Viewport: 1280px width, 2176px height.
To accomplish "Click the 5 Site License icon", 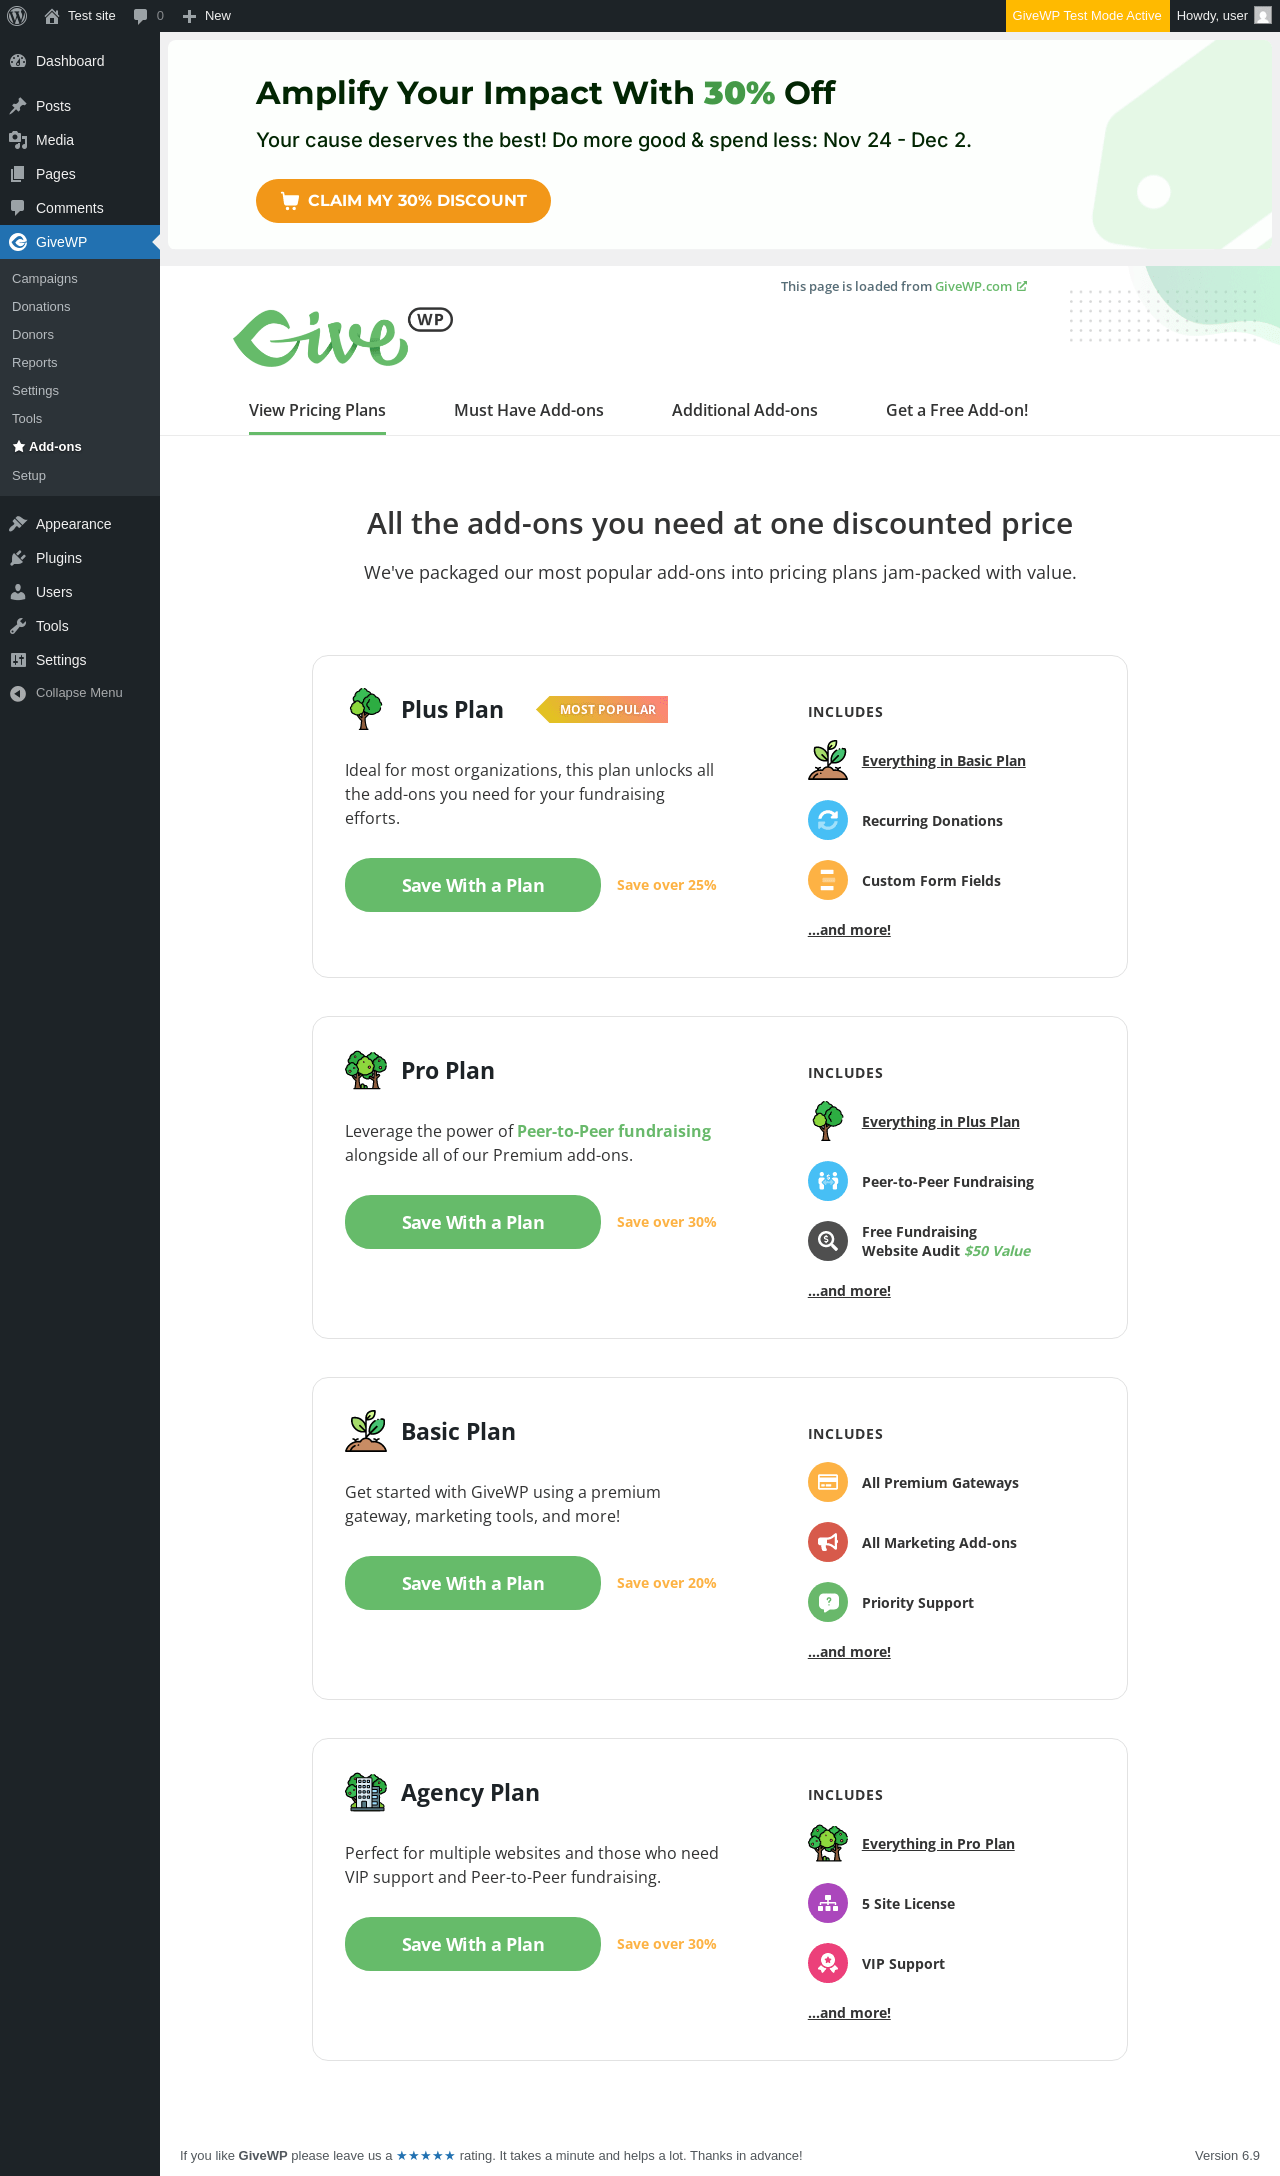I will tap(828, 1904).
